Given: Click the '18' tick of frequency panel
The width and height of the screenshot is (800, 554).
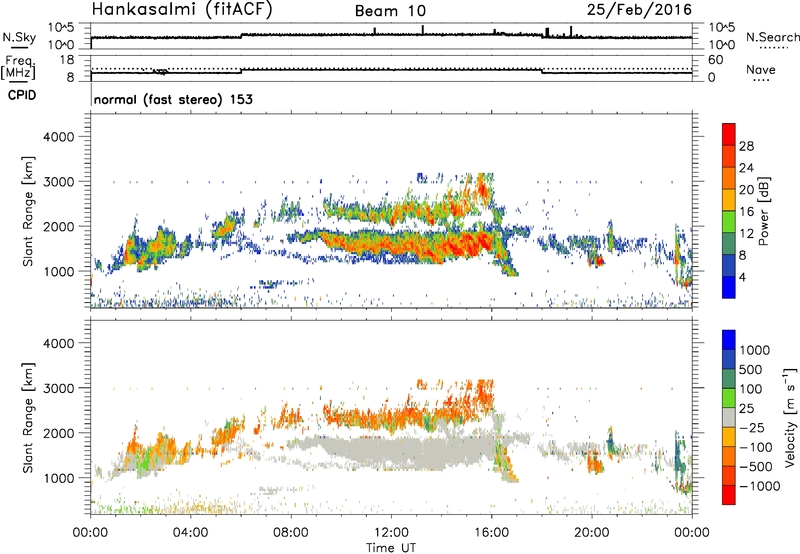Looking at the screenshot, I should pyautogui.click(x=67, y=60).
